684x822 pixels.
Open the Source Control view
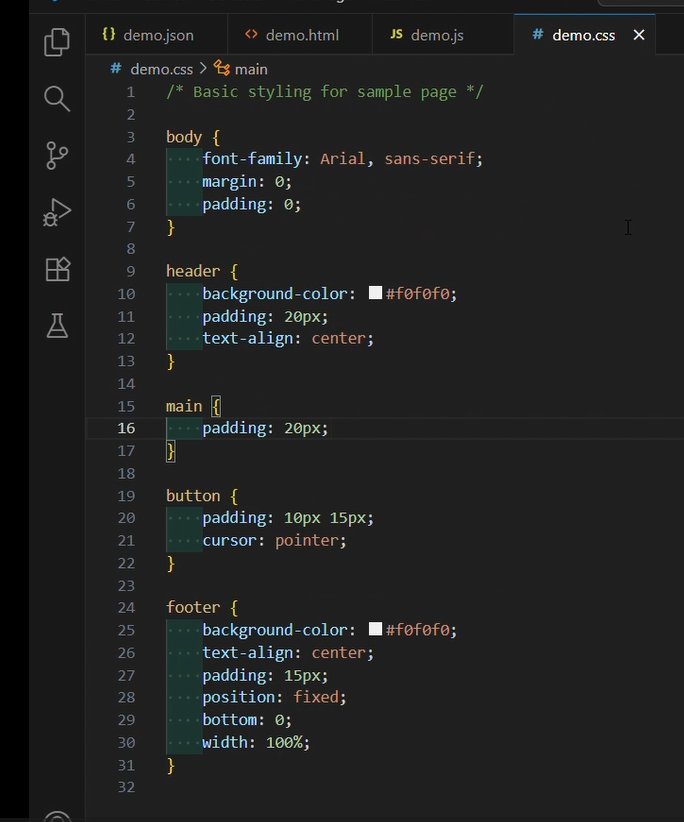[57, 155]
